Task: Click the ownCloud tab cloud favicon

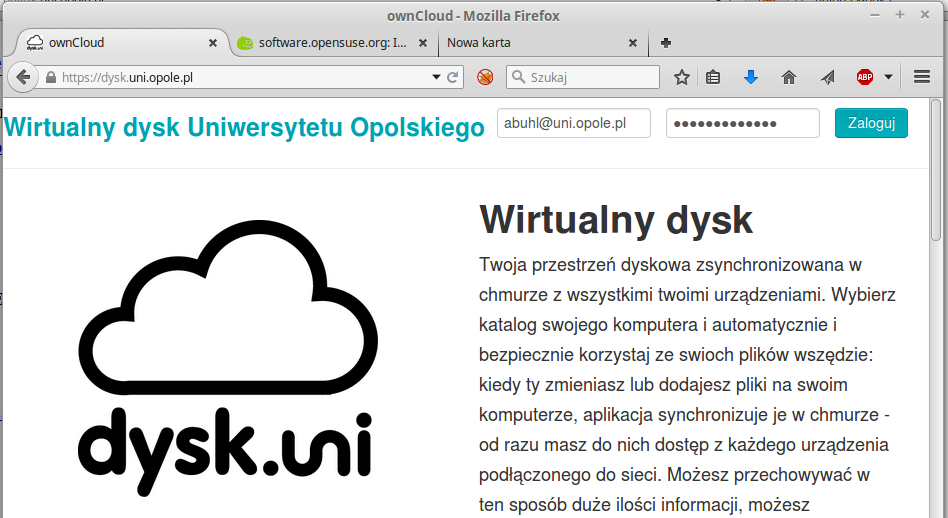Action: coord(35,42)
